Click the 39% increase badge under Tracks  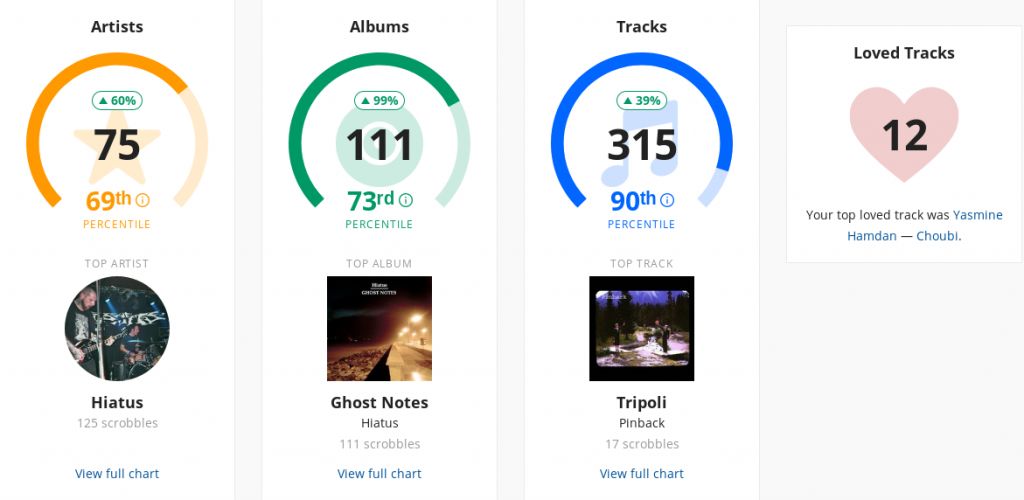641,100
